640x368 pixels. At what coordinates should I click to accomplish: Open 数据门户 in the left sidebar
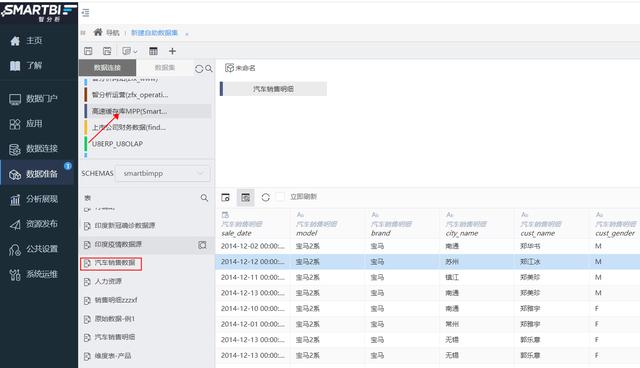(x=41, y=99)
